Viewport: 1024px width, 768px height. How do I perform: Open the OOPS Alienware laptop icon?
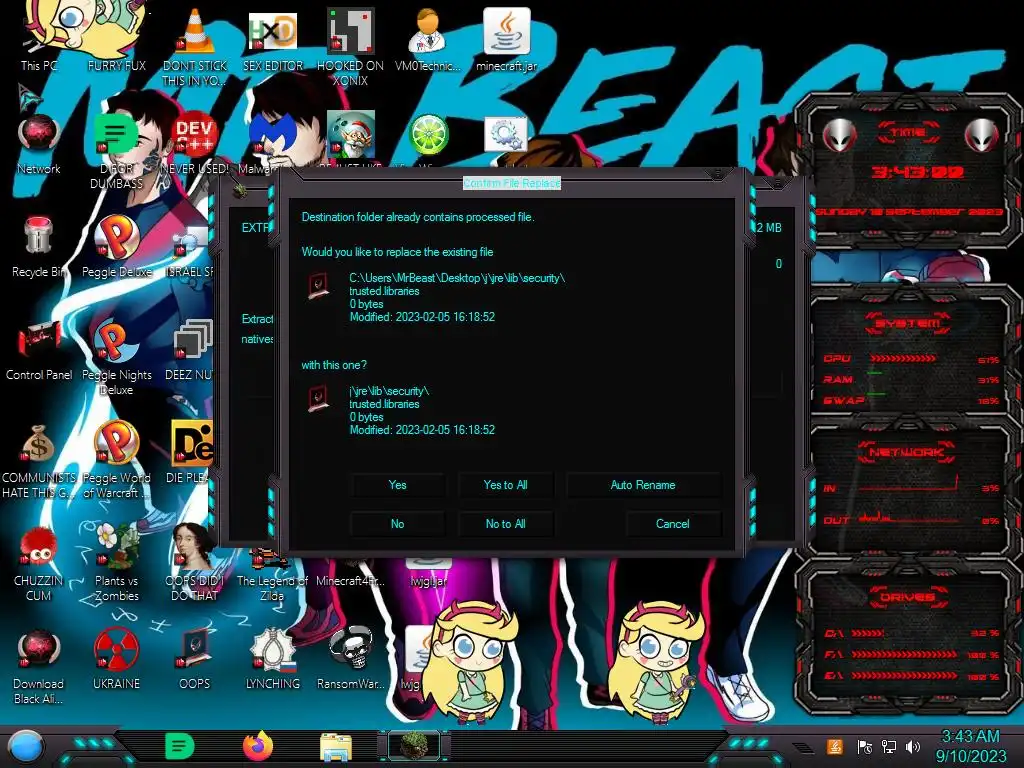pos(195,649)
